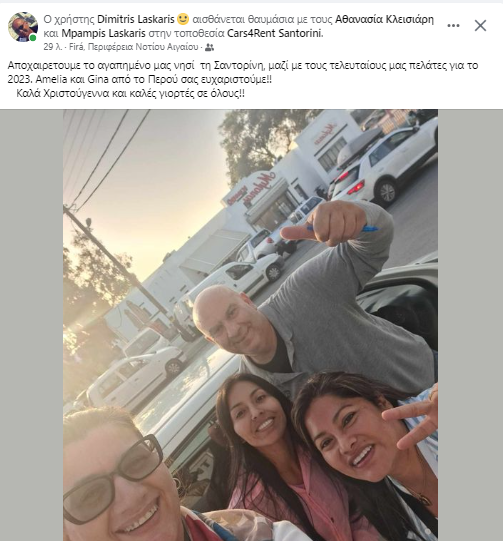Open Mpampis Laskaris tagged profile
Screen dimensions: 503x541
pyautogui.click(x=103, y=33)
